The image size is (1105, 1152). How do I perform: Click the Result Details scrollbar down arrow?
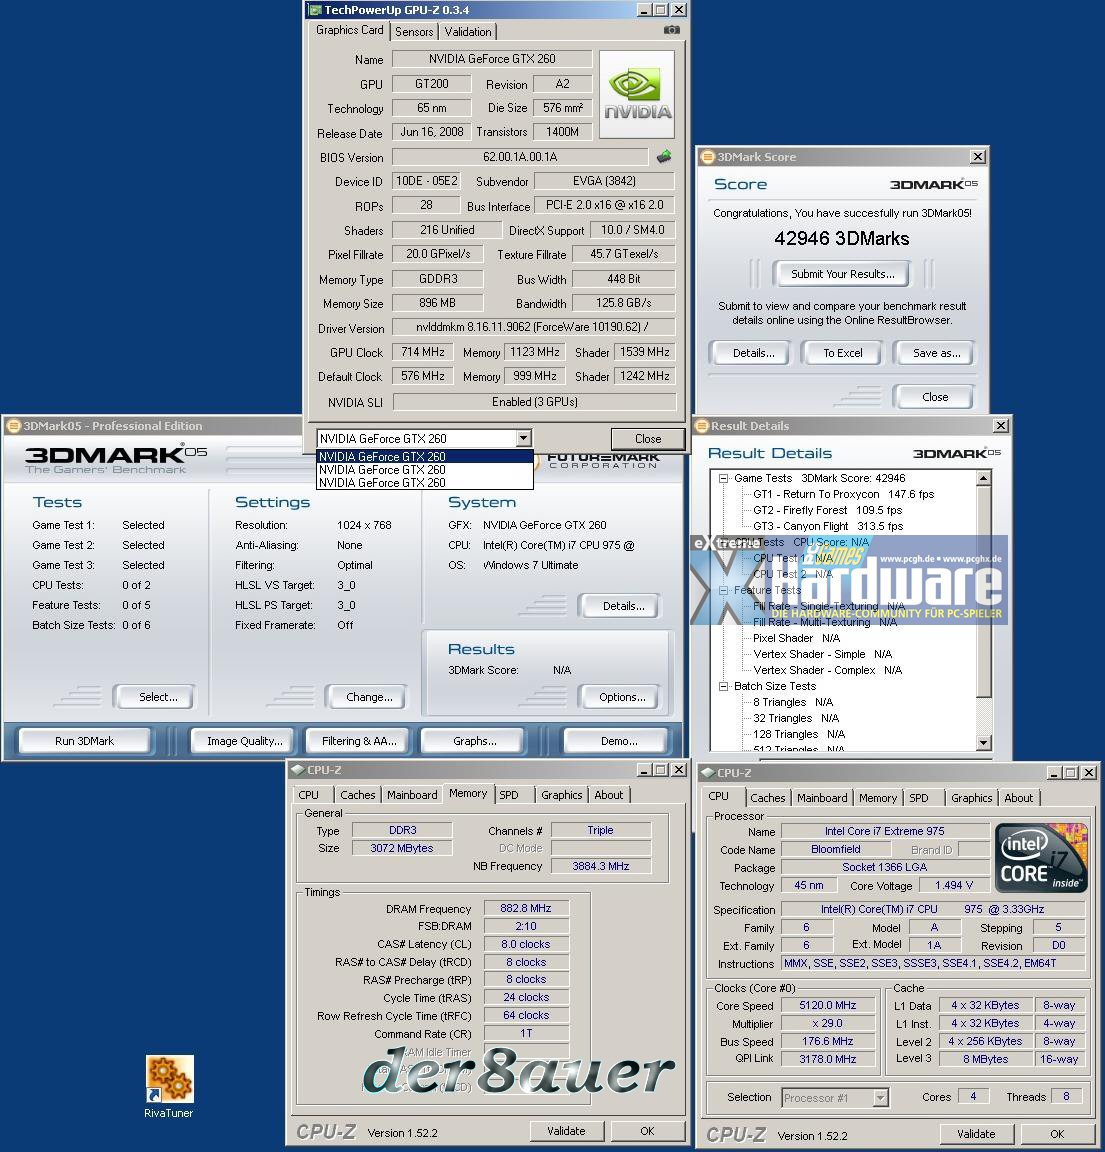[984, 743]
